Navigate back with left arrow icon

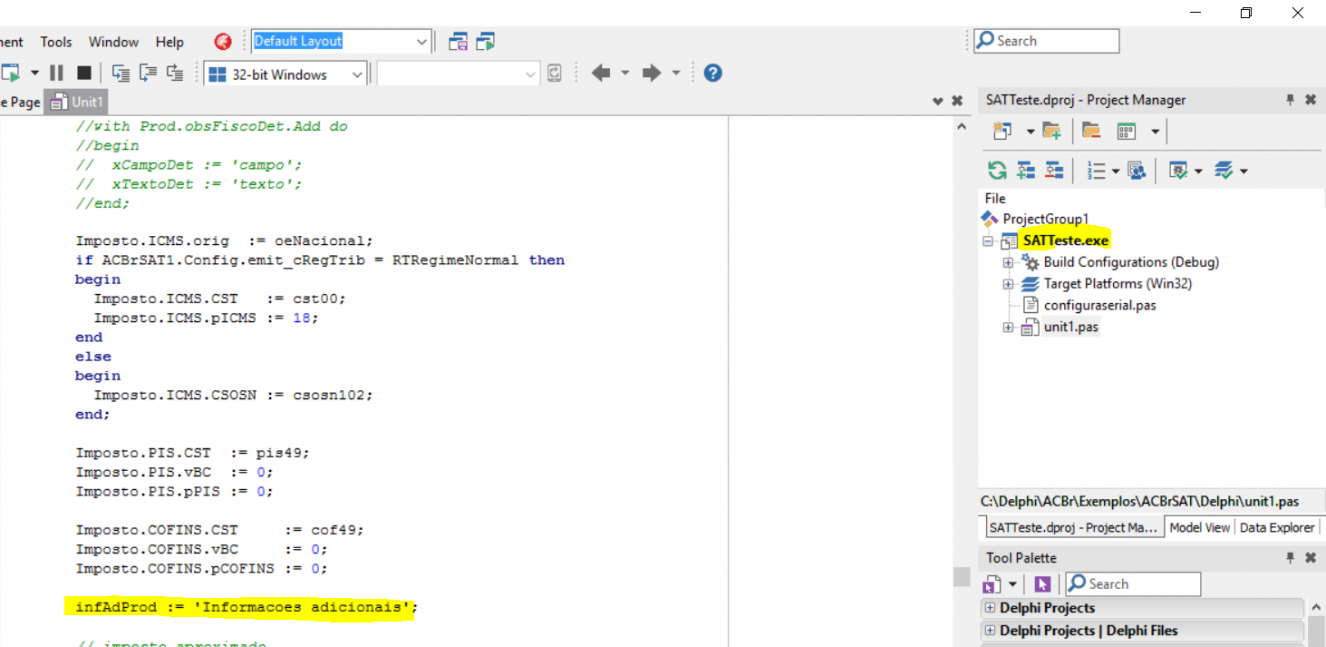pyautogui.click(x=601, y=73)
